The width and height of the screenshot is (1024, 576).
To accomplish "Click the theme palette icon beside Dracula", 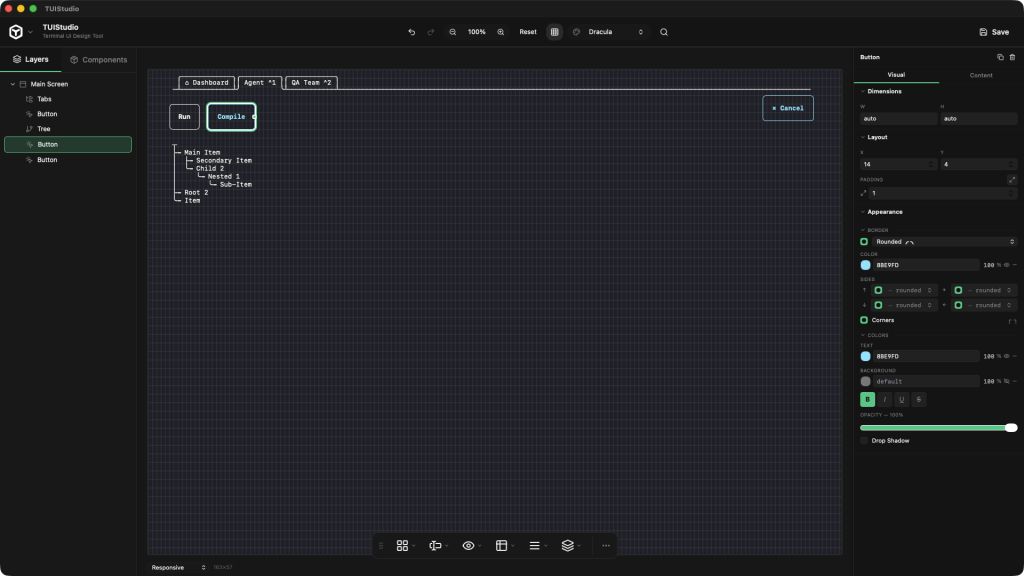I will (x=577, y=32).
